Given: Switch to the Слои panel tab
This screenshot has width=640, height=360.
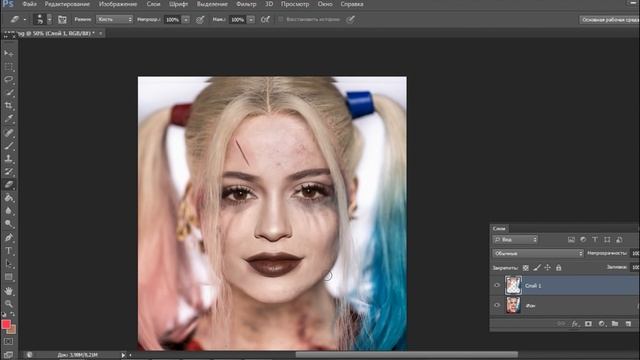Looking at the screenshot, I should point(499,228).
